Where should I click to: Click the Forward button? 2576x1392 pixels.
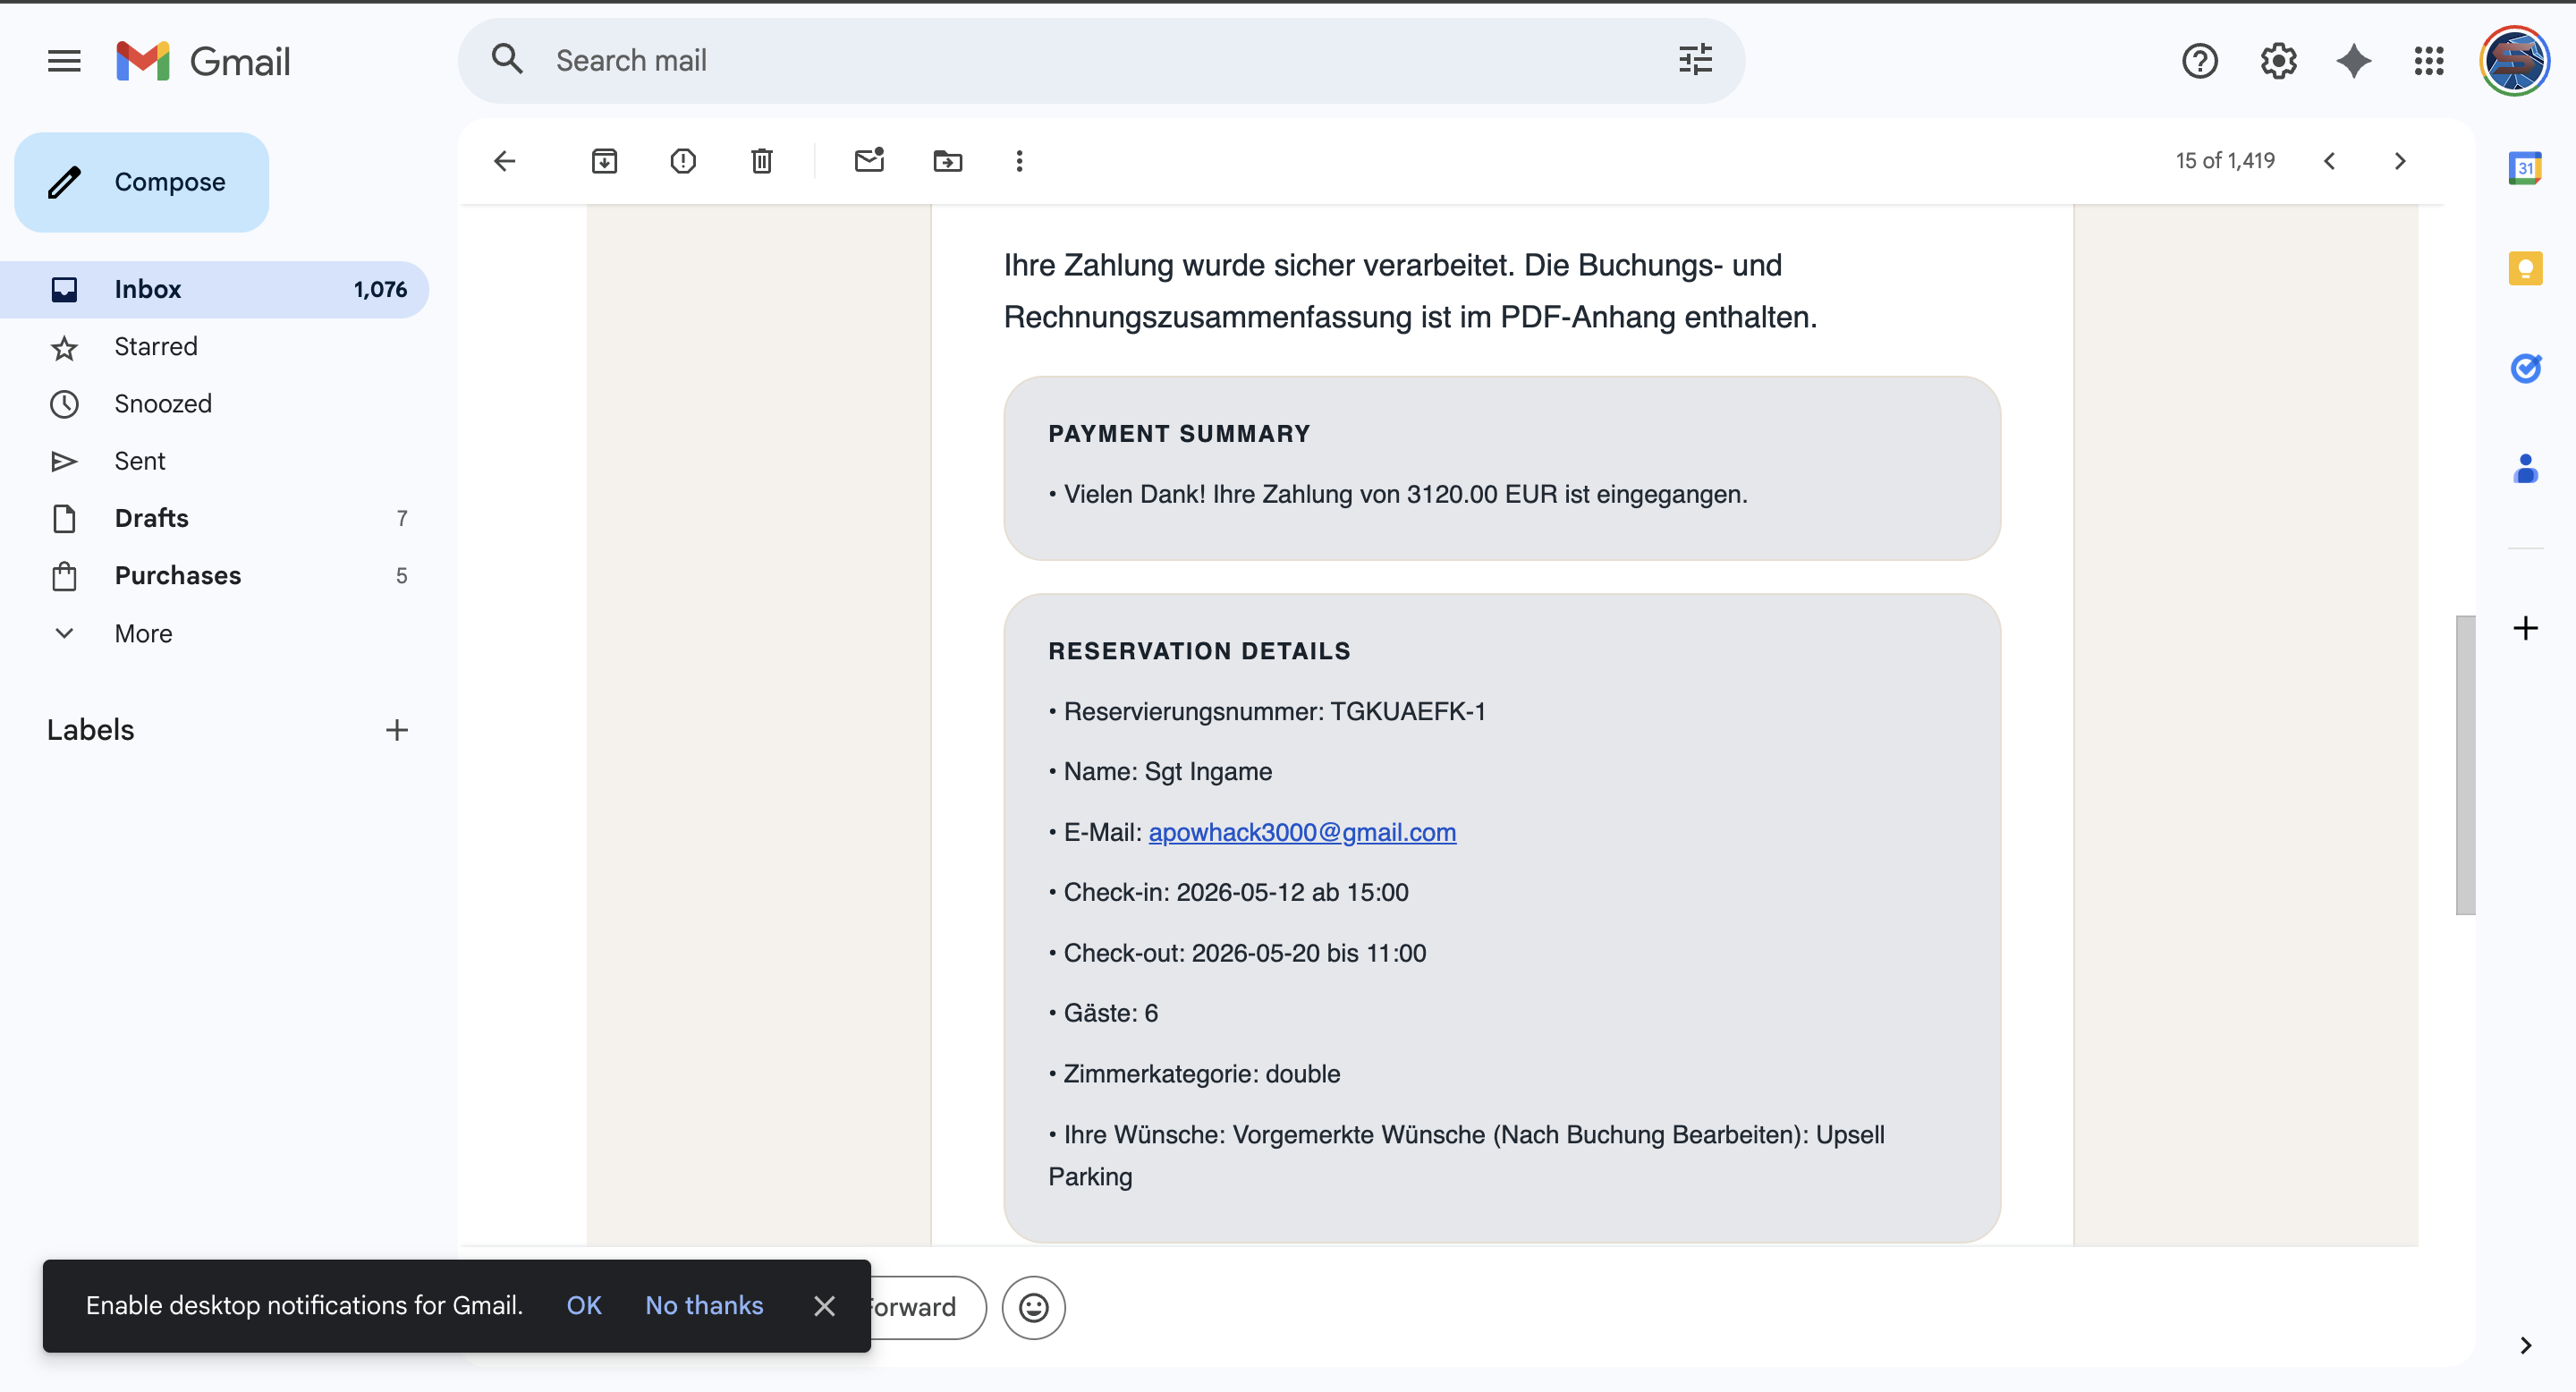tap(927, 1307)
